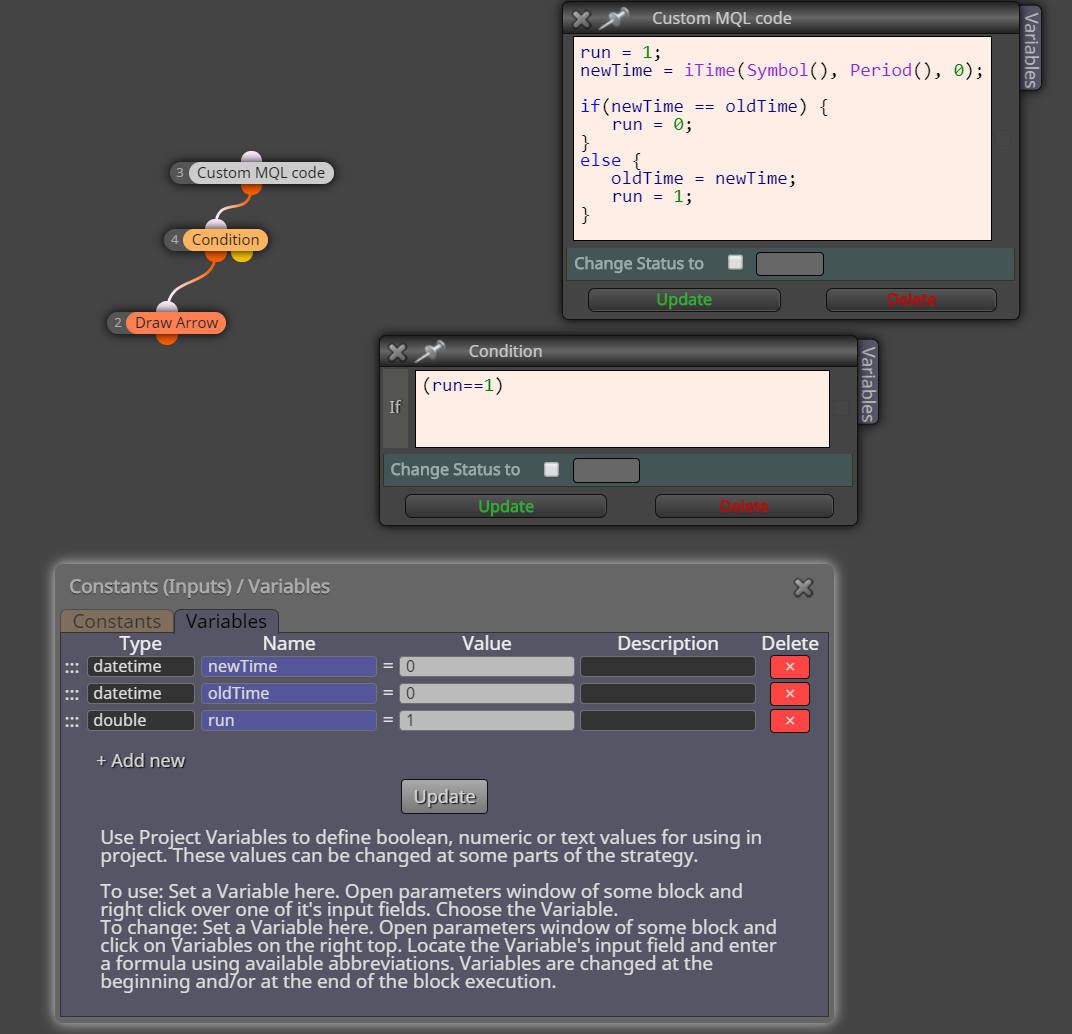Switch to the Constants tab
The width and height of the screenshot is (1072, 1034).
(x=117, y=621)
